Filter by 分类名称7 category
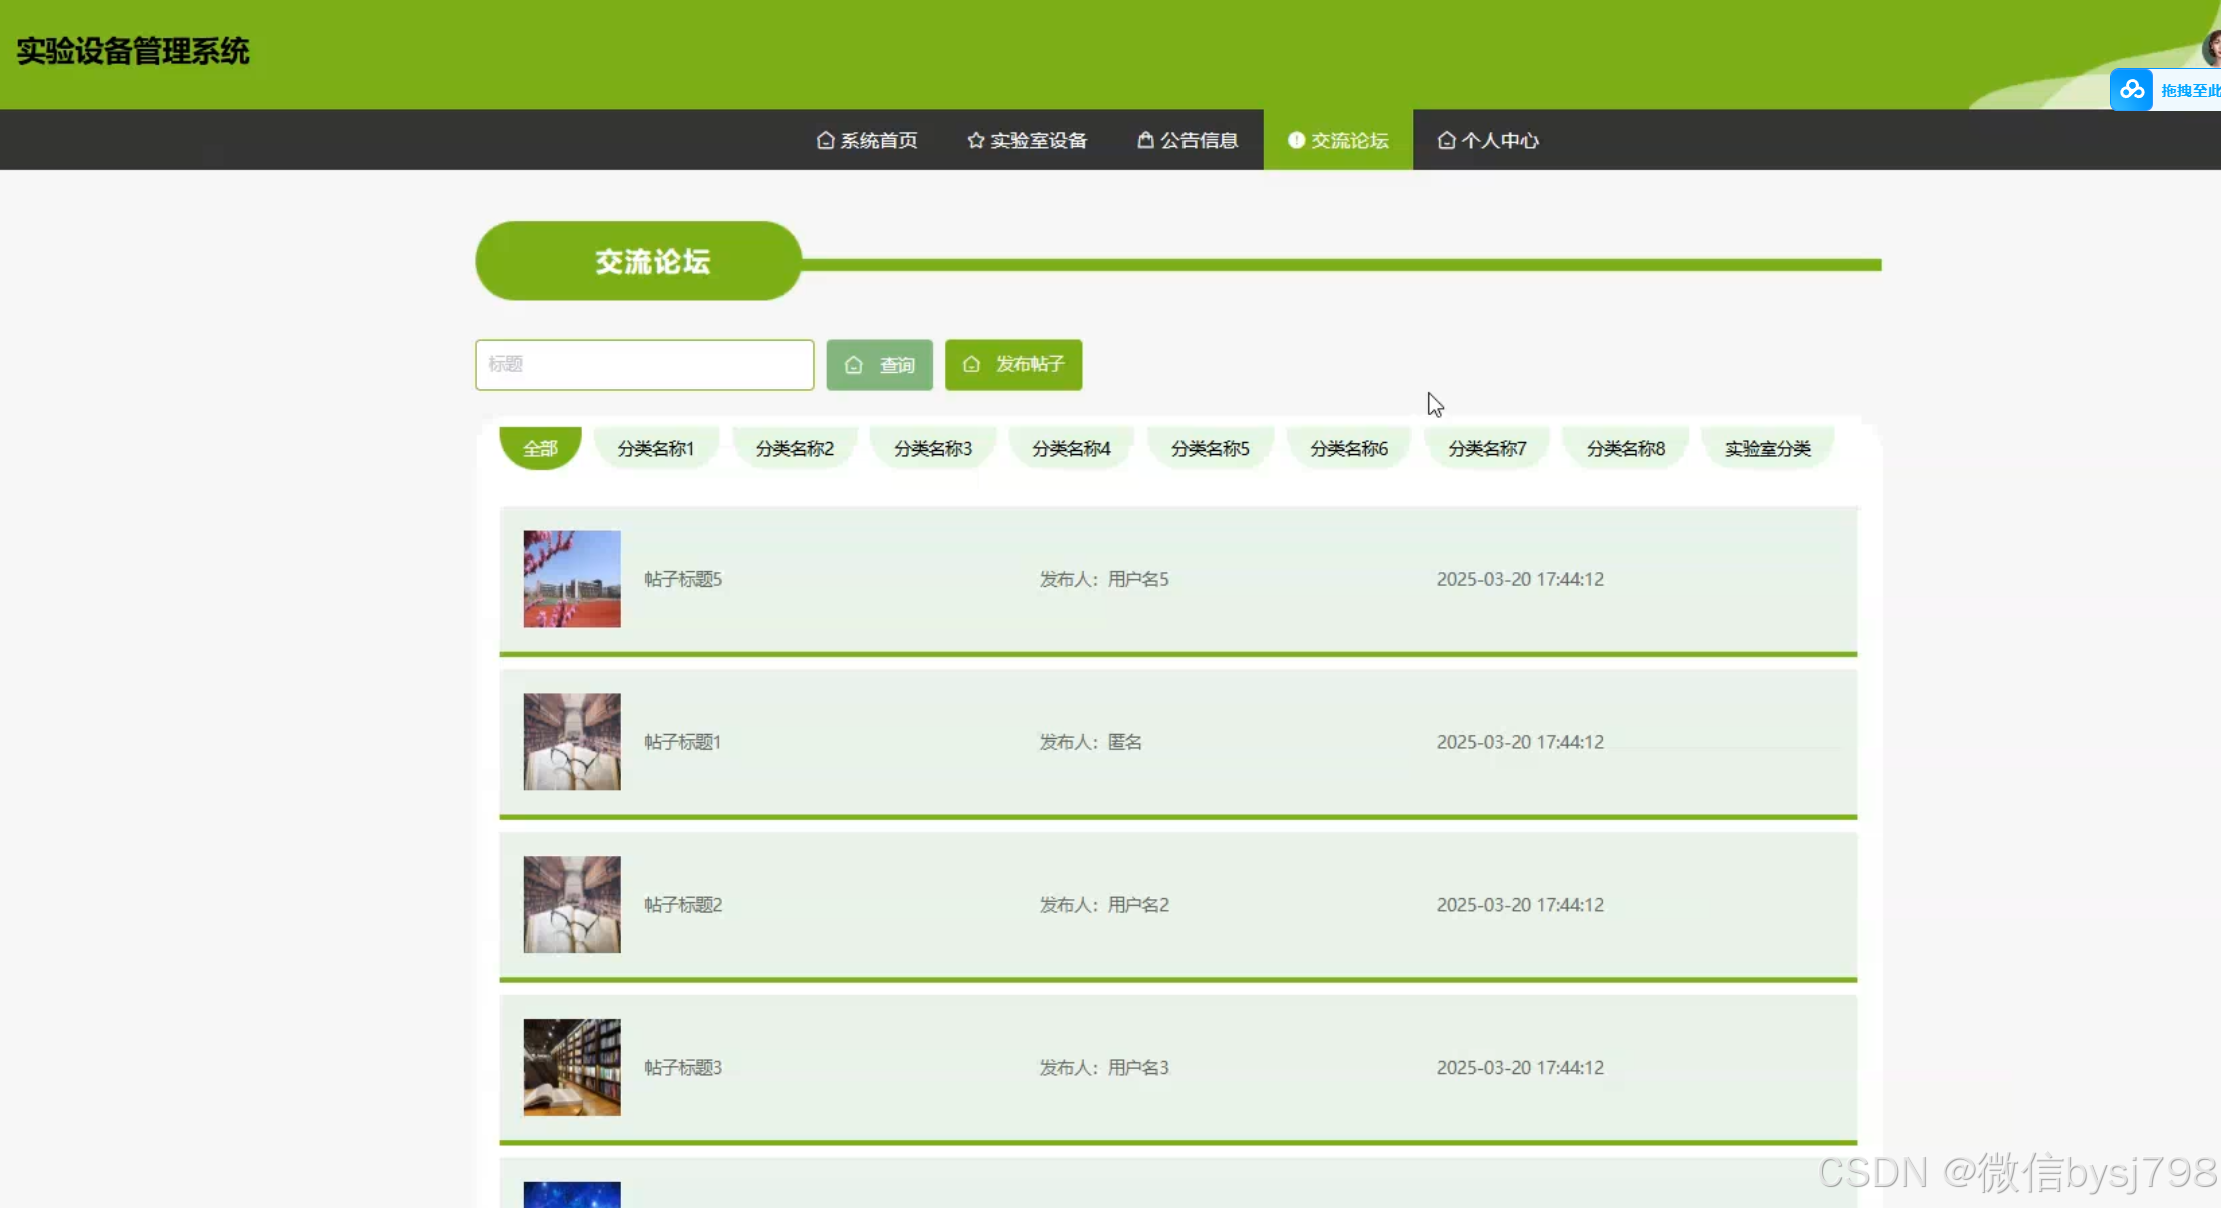 coord(1488,448)
